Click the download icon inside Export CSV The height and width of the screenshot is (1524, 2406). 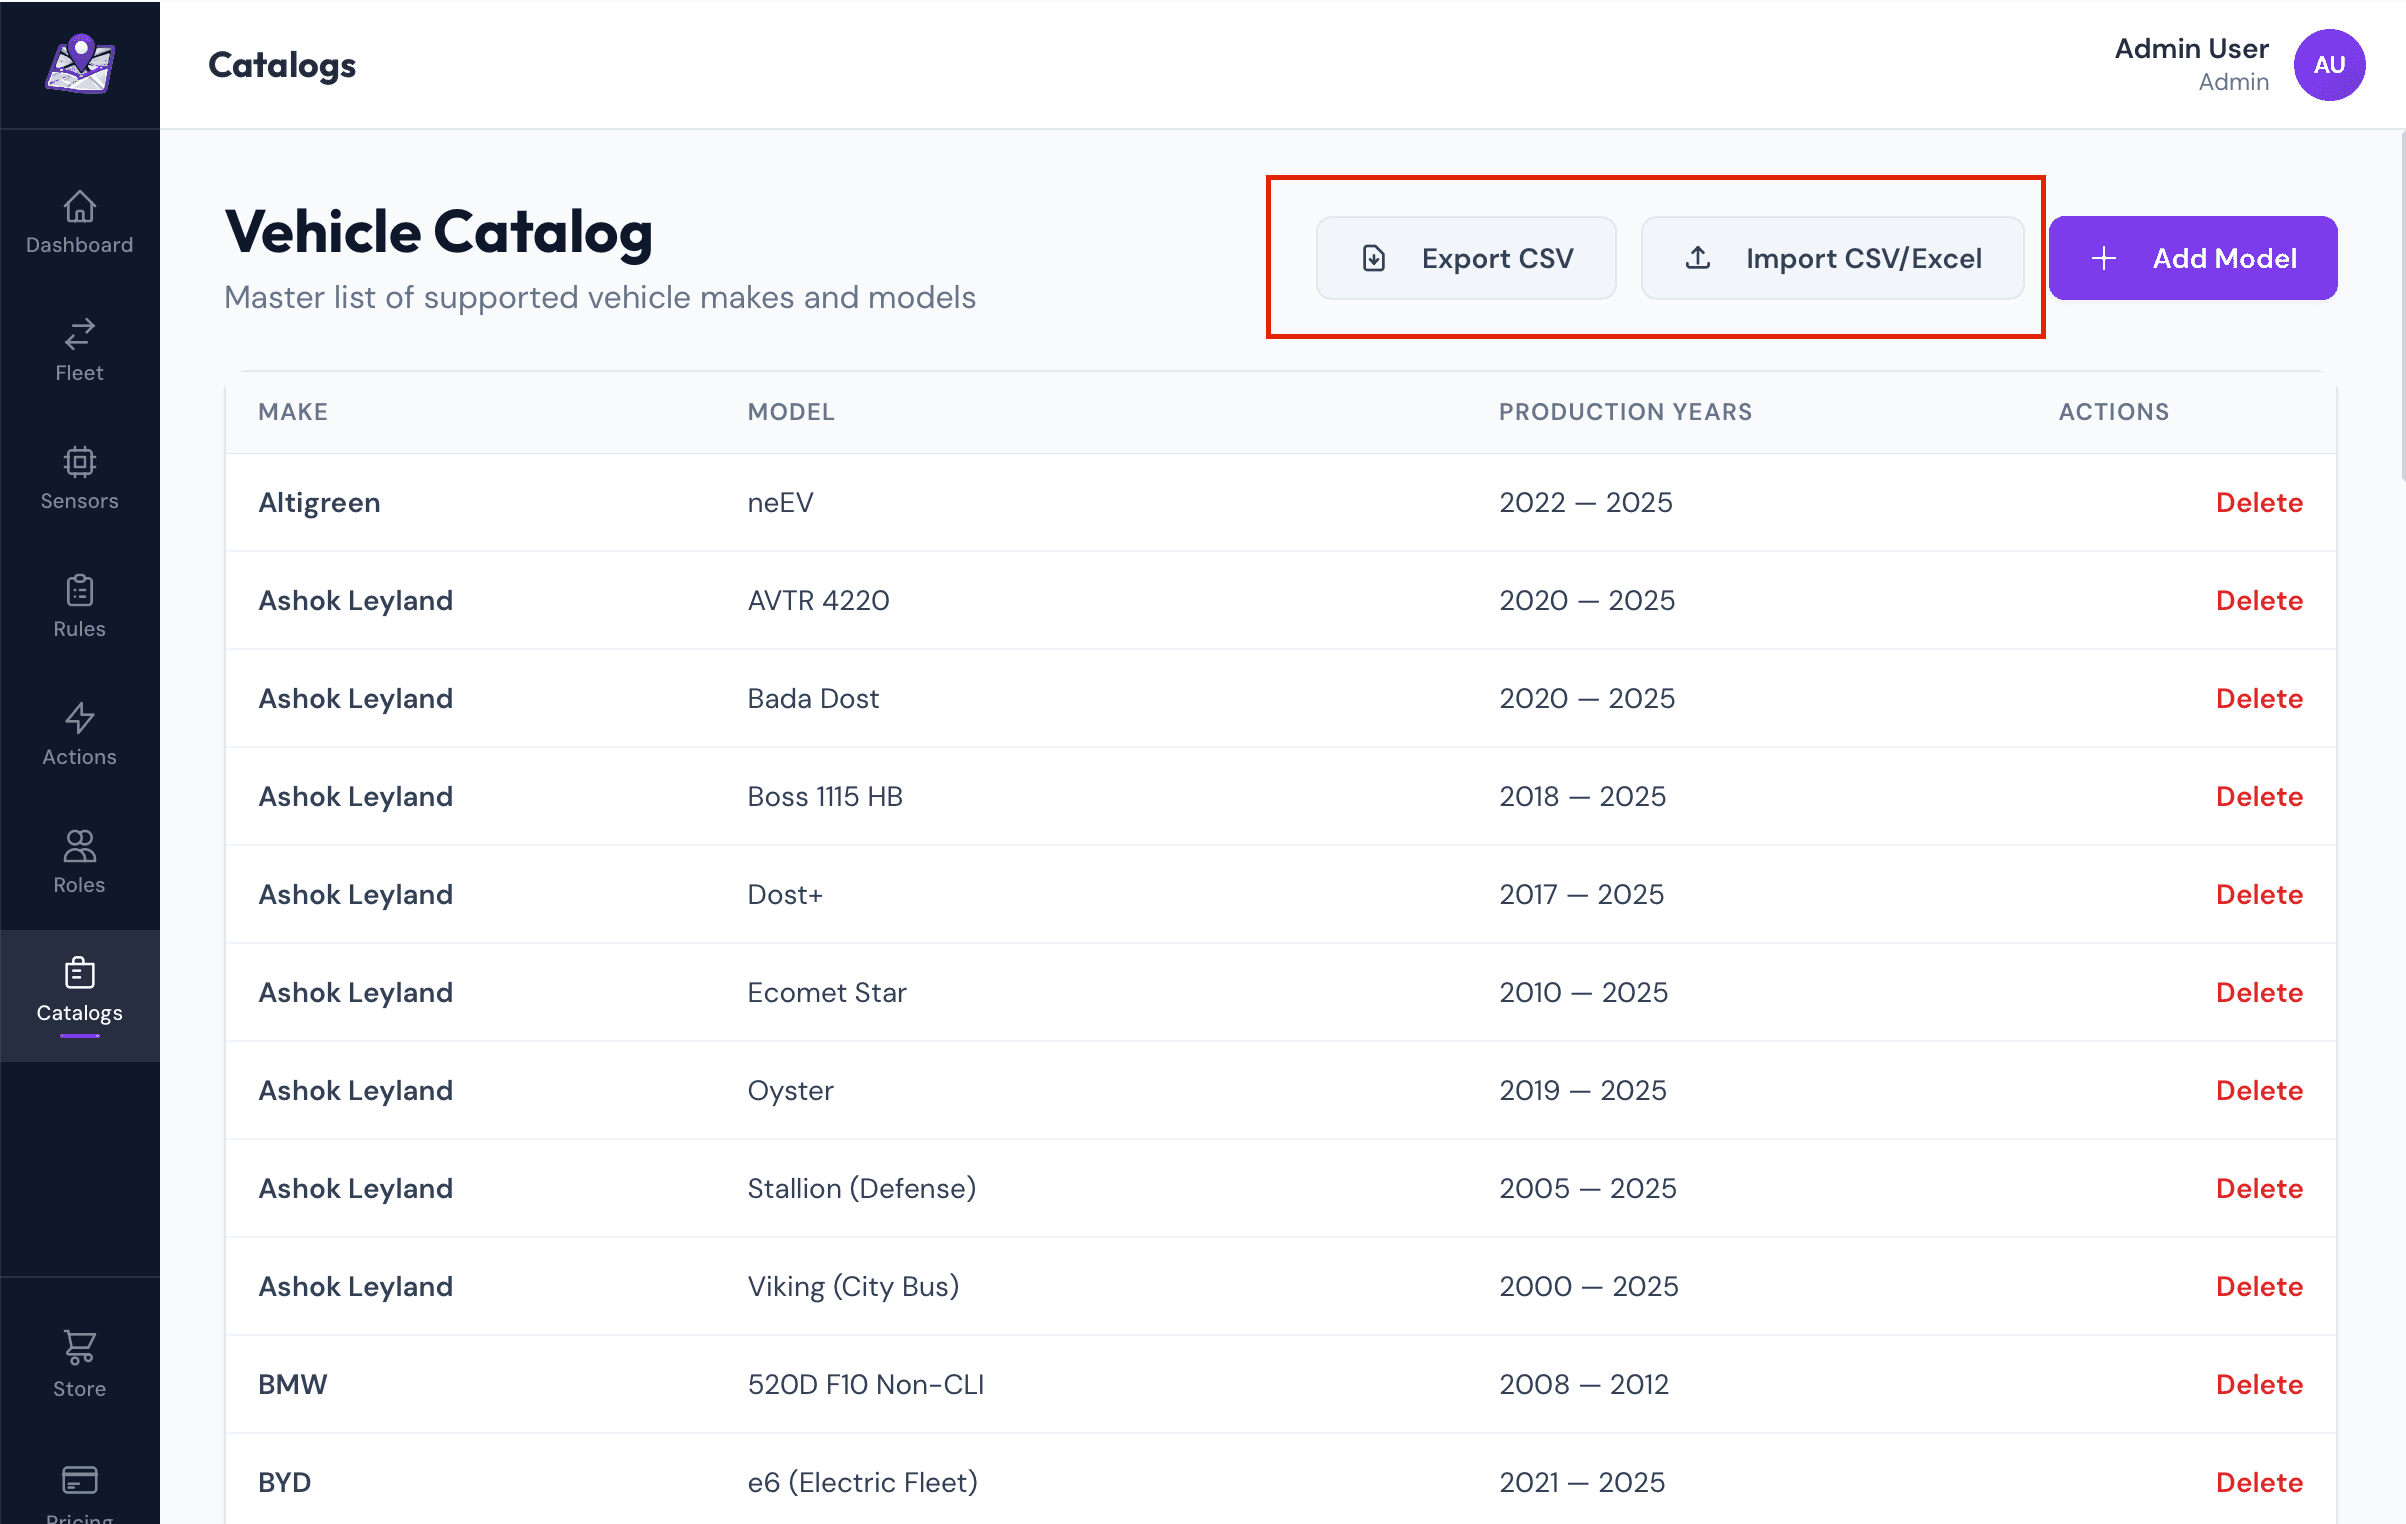click(1374, 258)
